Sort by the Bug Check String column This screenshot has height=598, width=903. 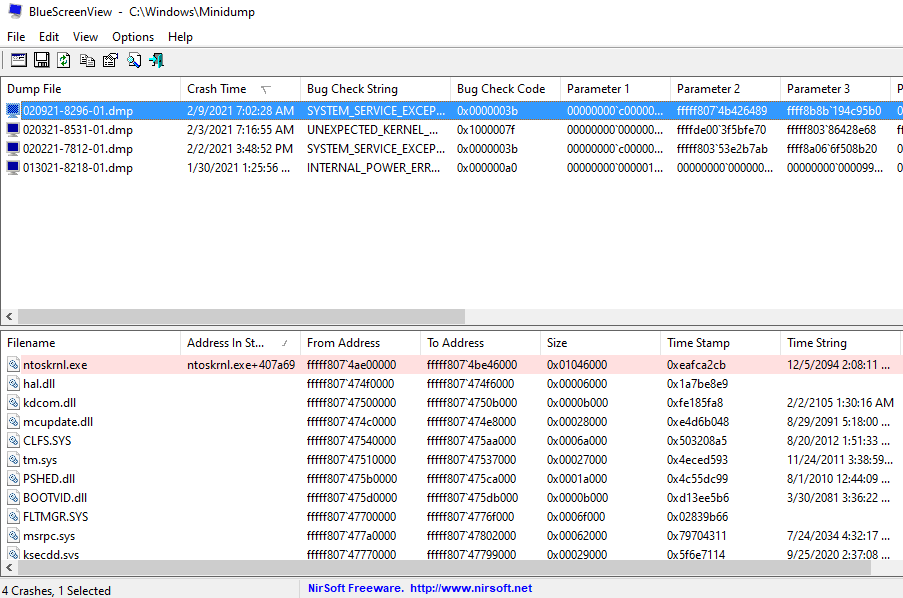coord(375,89)
